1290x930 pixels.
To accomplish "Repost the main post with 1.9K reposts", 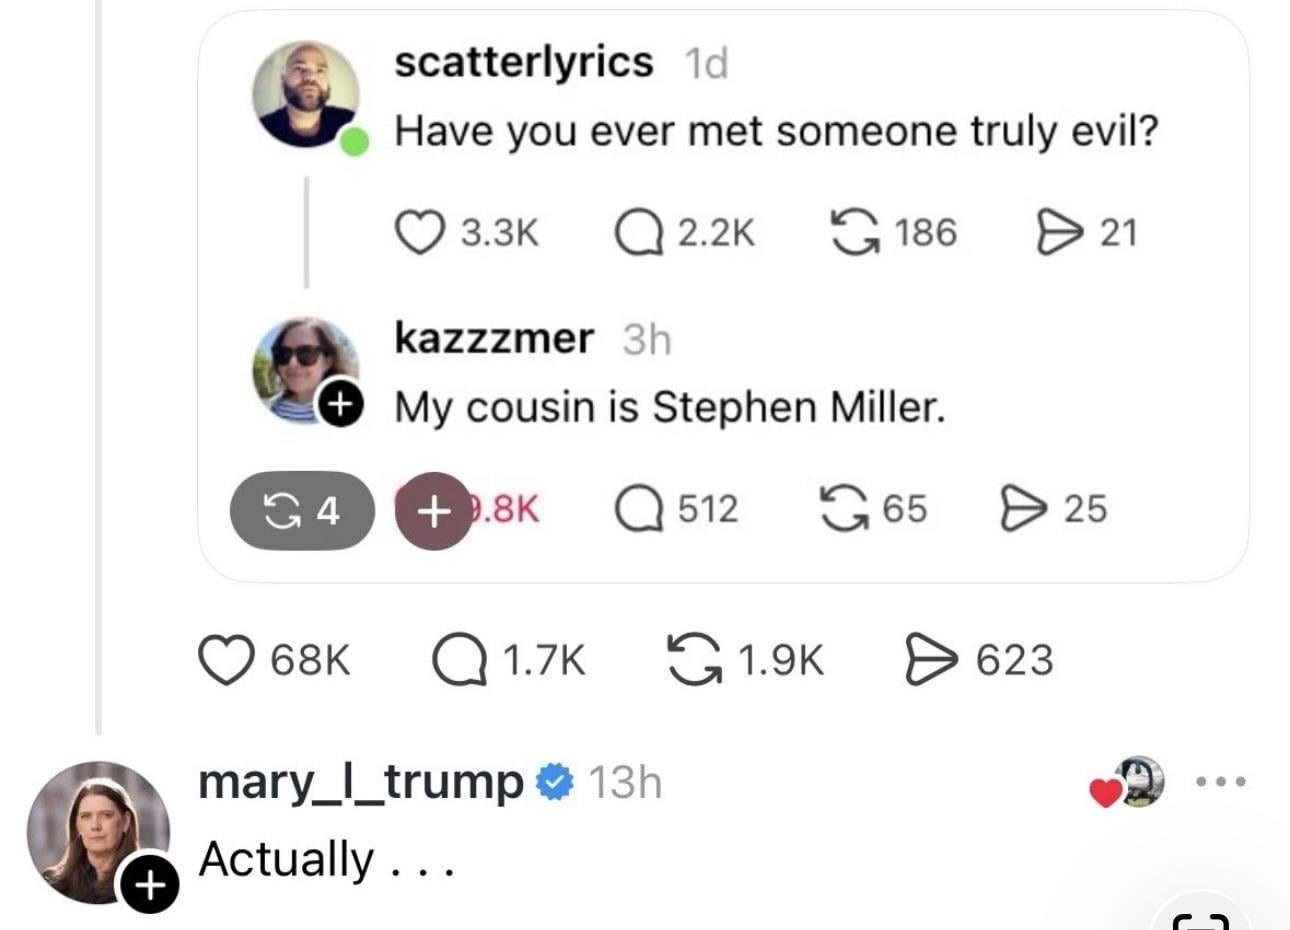I will 694,661.
